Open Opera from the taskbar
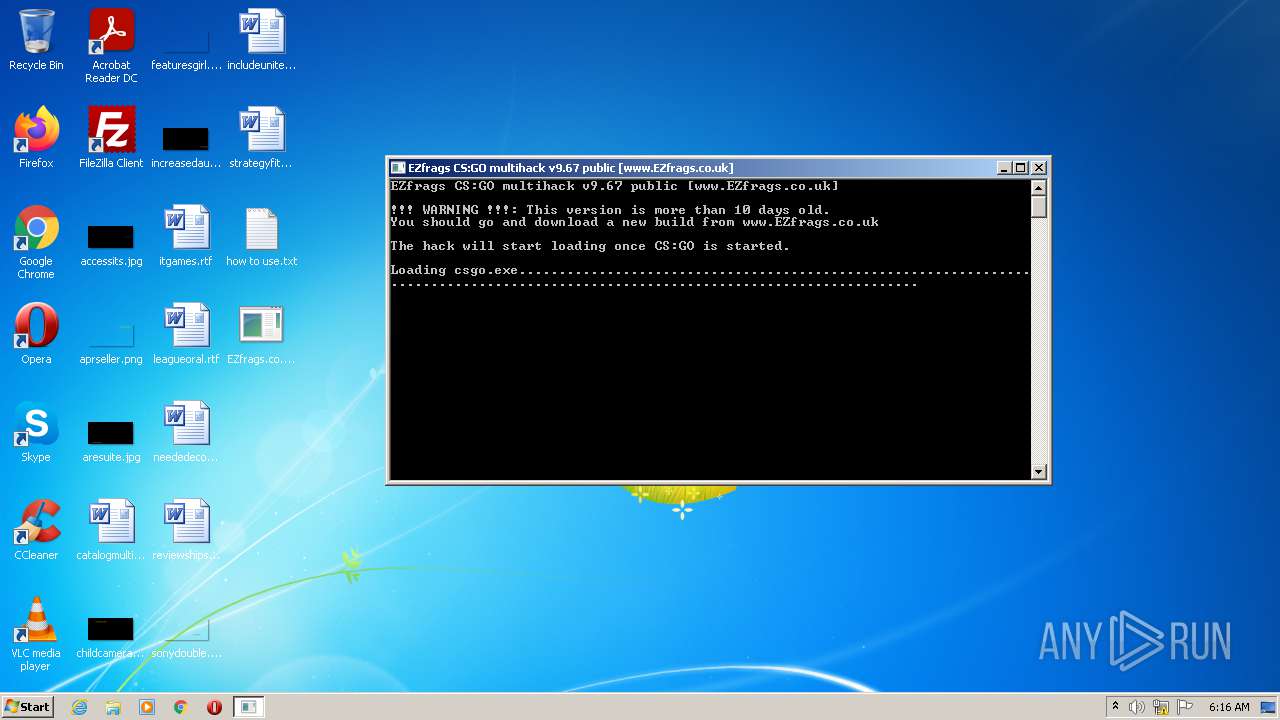 coord(214,707)
